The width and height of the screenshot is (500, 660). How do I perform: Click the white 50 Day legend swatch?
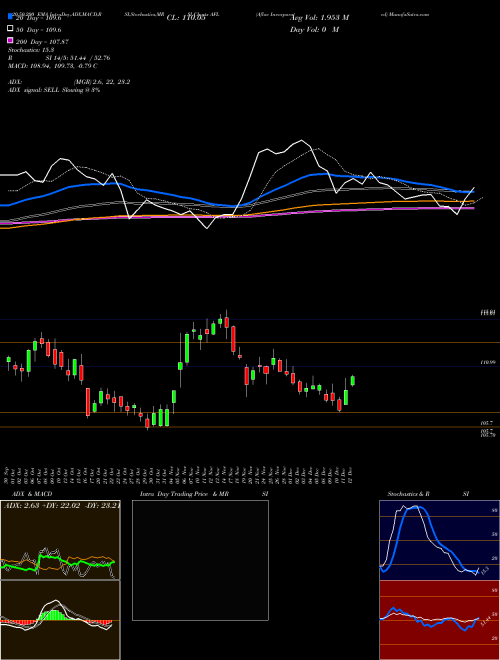point(10,29)
